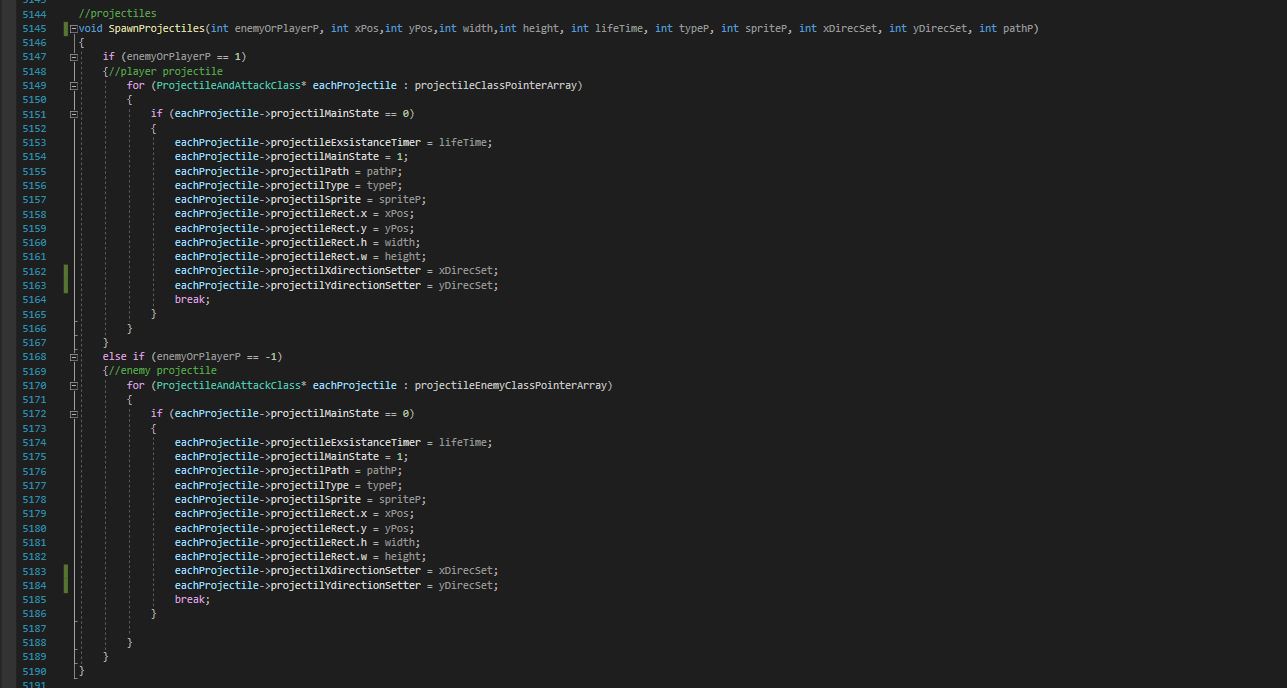Fold the if block at line 5151
This screenshot has height=688, width=1287.
tap(74, 114)
